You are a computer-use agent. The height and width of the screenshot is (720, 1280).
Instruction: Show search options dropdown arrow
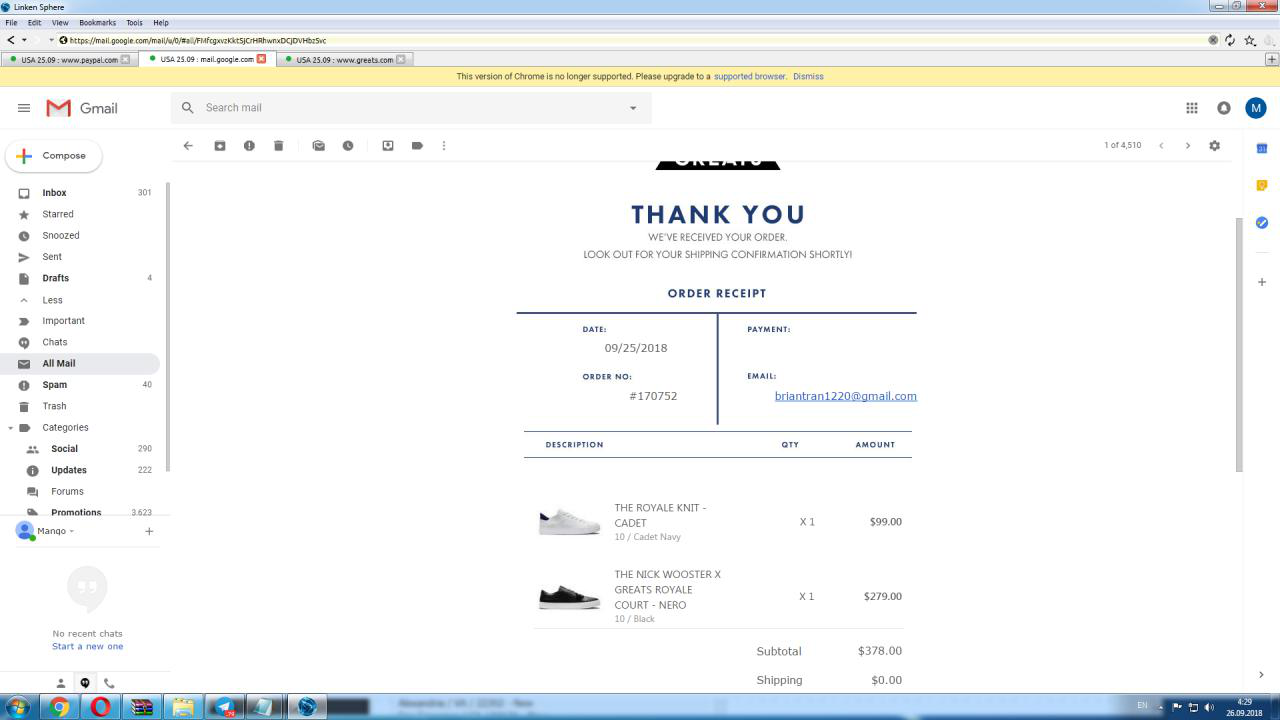point(633,108)
